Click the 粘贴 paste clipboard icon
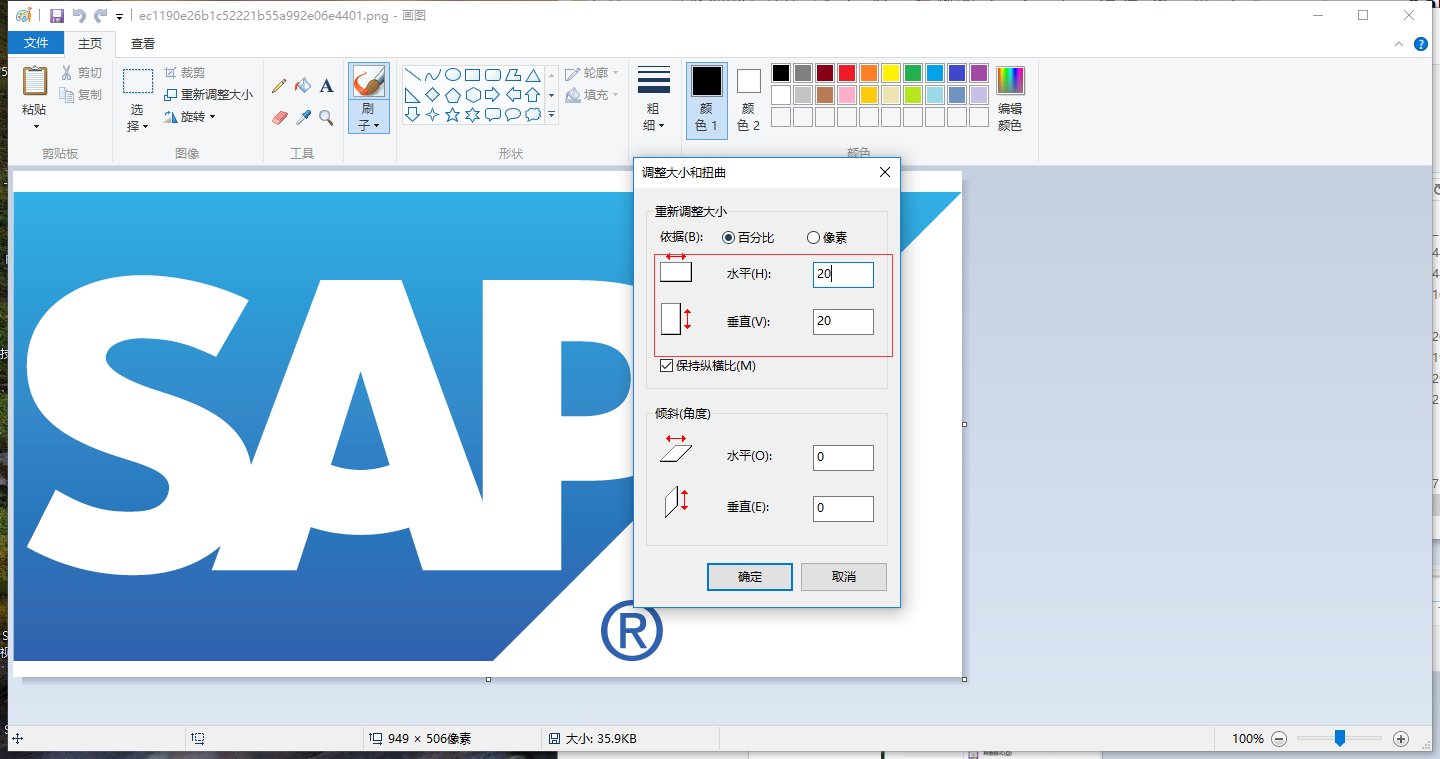This screenshot has height=759, width=1440. (x=35, y=81)
